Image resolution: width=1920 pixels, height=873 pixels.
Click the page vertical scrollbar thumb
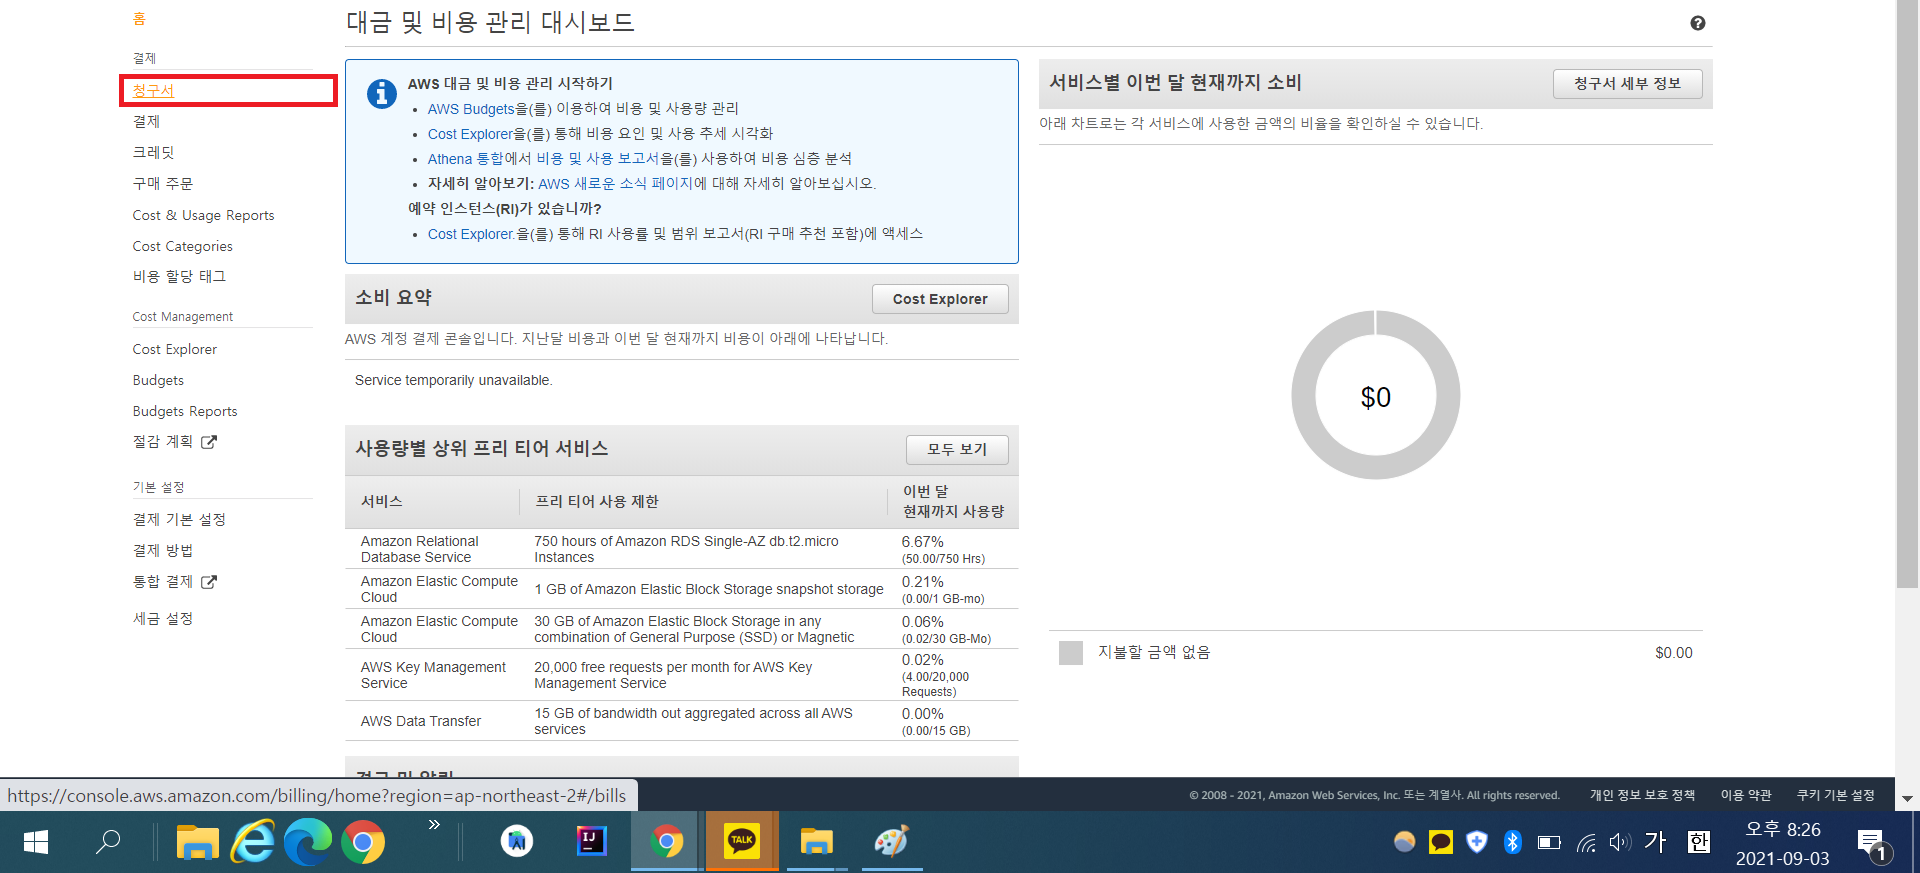click(x=1907, y=294)
